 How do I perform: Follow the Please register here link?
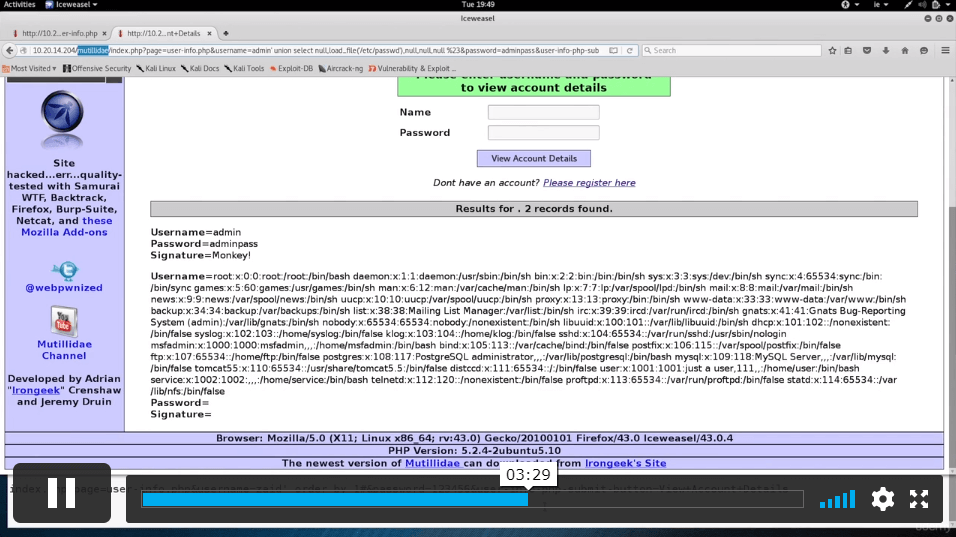[589, 183]
